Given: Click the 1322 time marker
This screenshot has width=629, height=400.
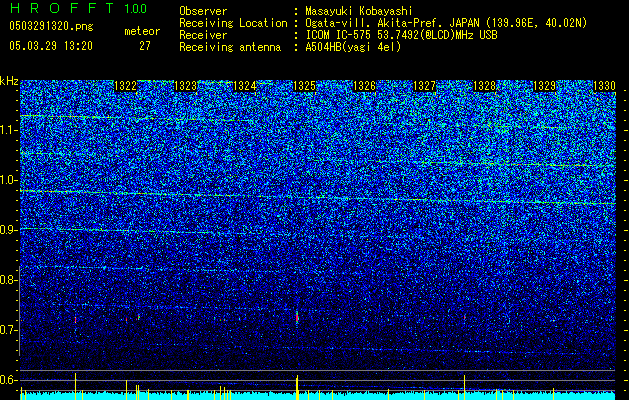Looking at the screenshot, I should click(126, 86).
